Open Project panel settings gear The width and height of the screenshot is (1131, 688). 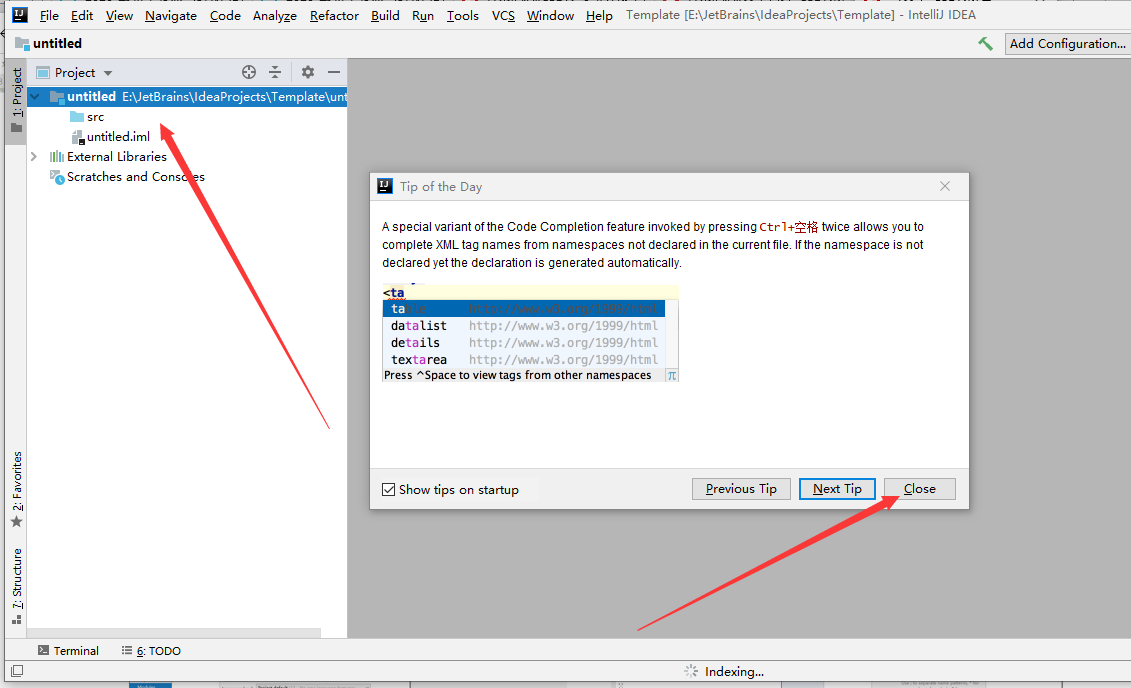pos(308,72)
